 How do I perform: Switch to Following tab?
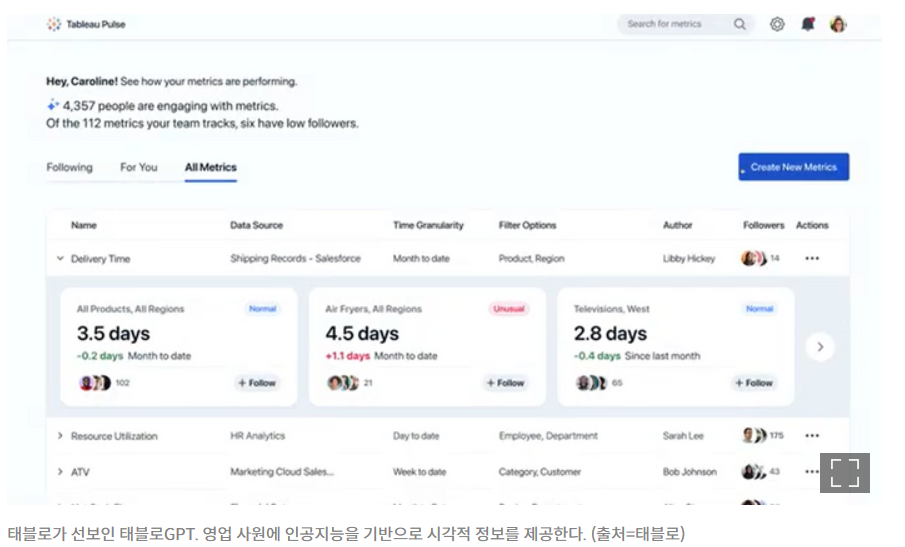[69, 167]
